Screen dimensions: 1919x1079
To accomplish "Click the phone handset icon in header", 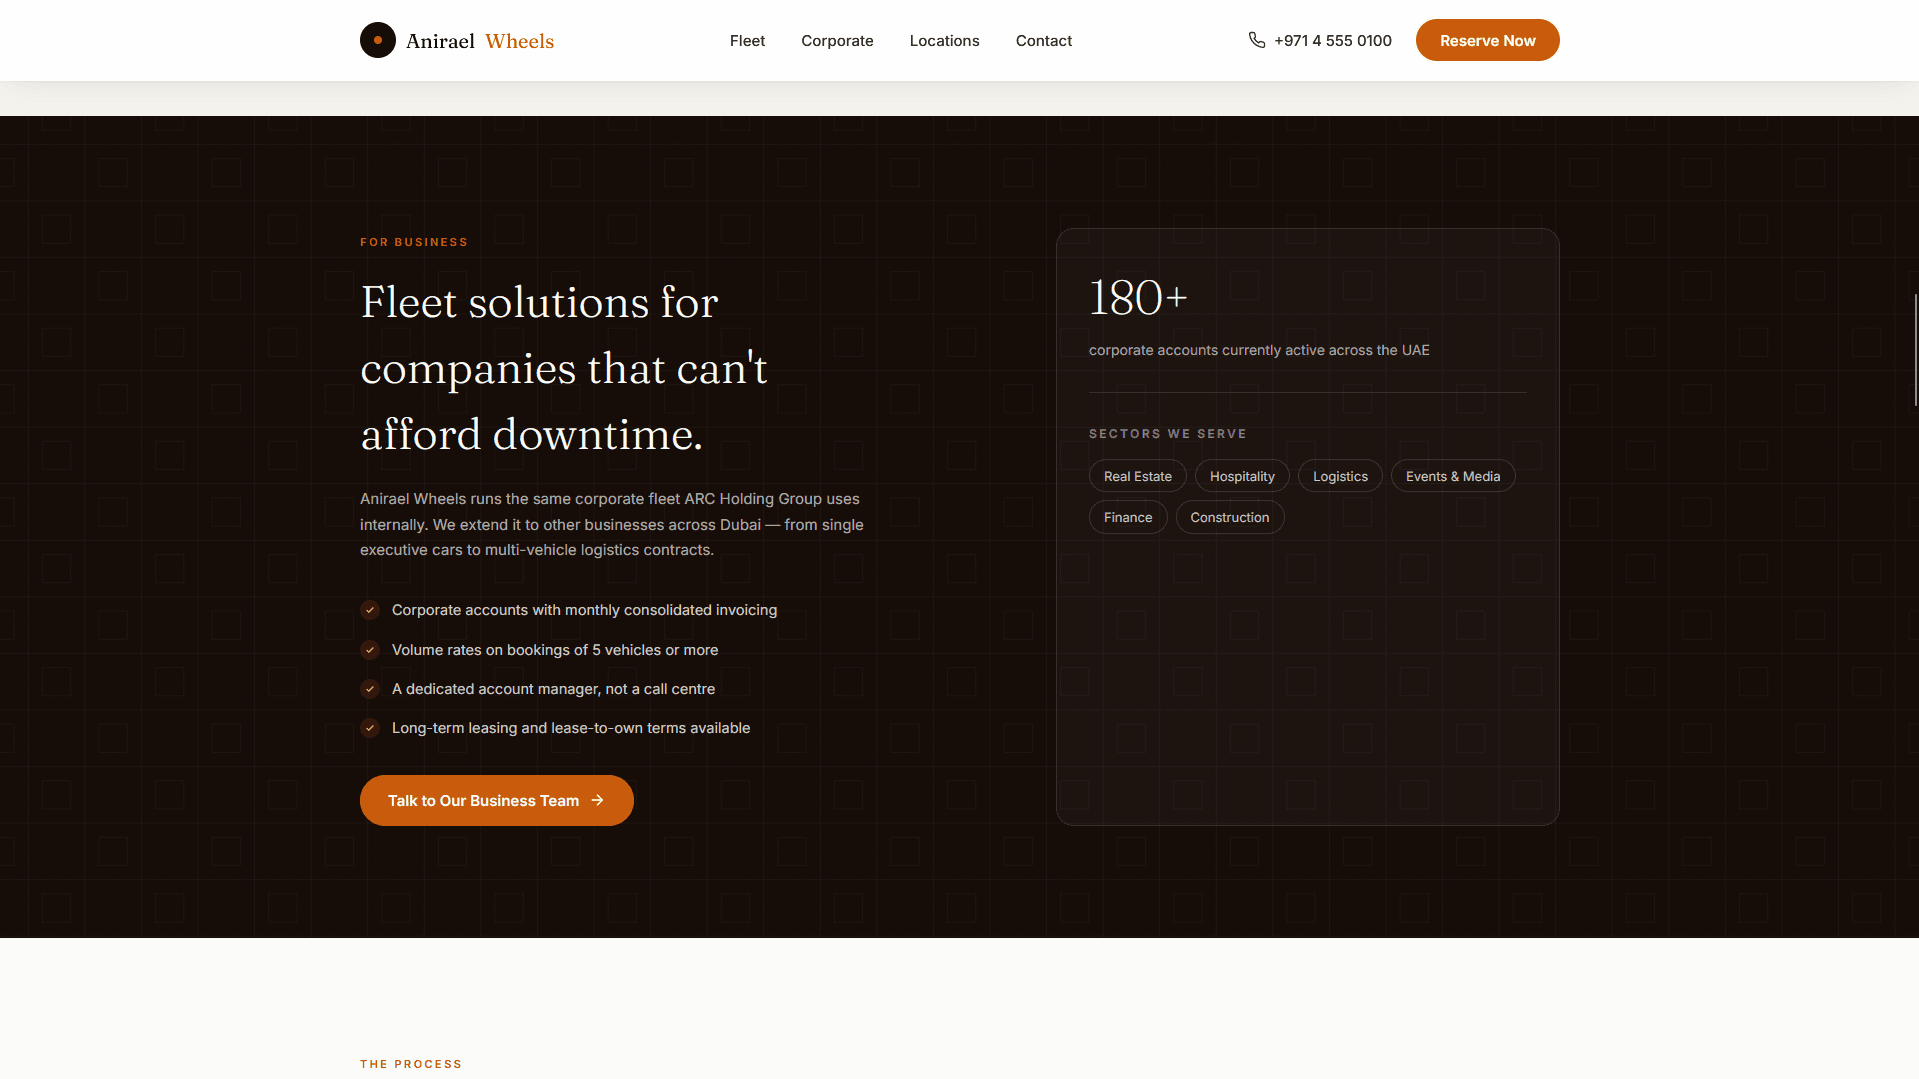I will point(1257,40).
